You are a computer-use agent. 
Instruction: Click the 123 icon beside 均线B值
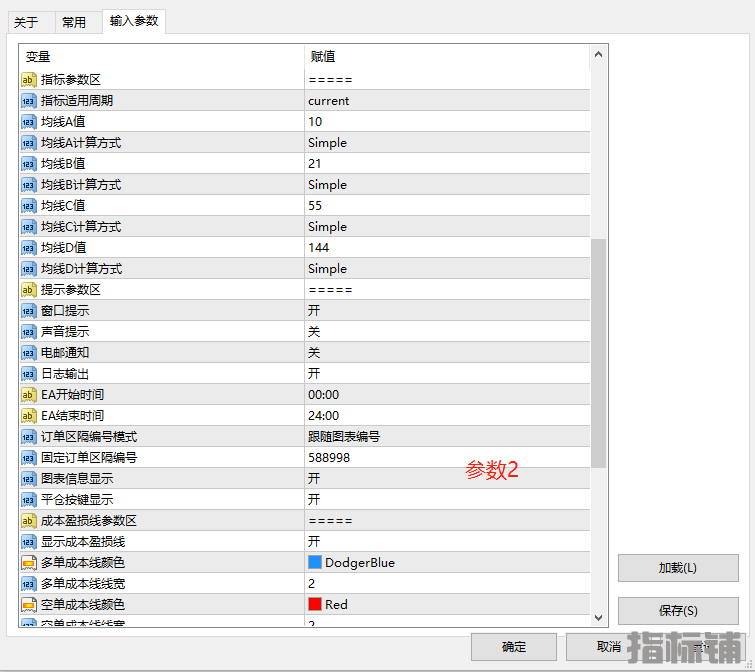(28, 164)
